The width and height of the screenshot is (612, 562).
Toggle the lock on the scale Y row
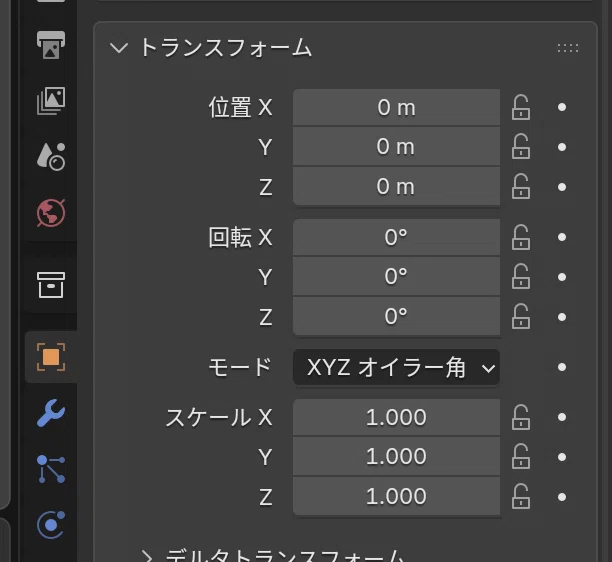point(521,457)
